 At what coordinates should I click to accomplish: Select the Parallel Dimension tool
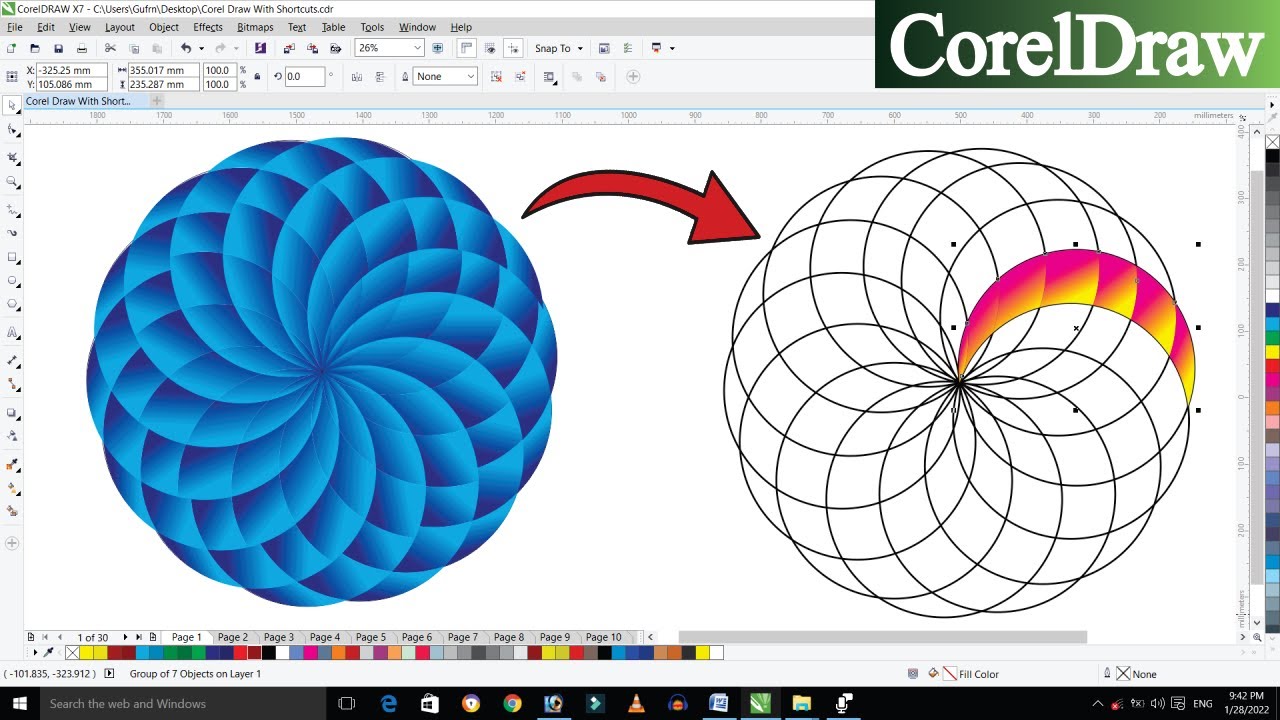click(12, 359)
